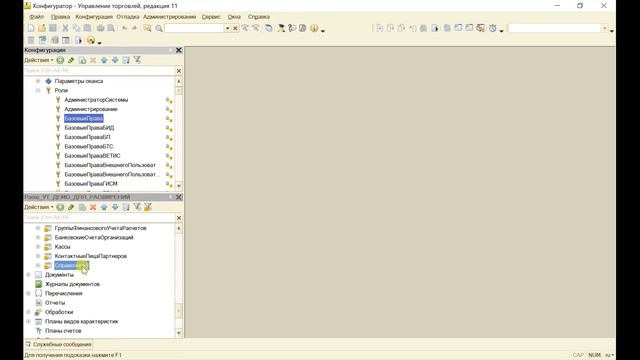
Task: Select Журналы документов tree item
Action: coord(72,284)
